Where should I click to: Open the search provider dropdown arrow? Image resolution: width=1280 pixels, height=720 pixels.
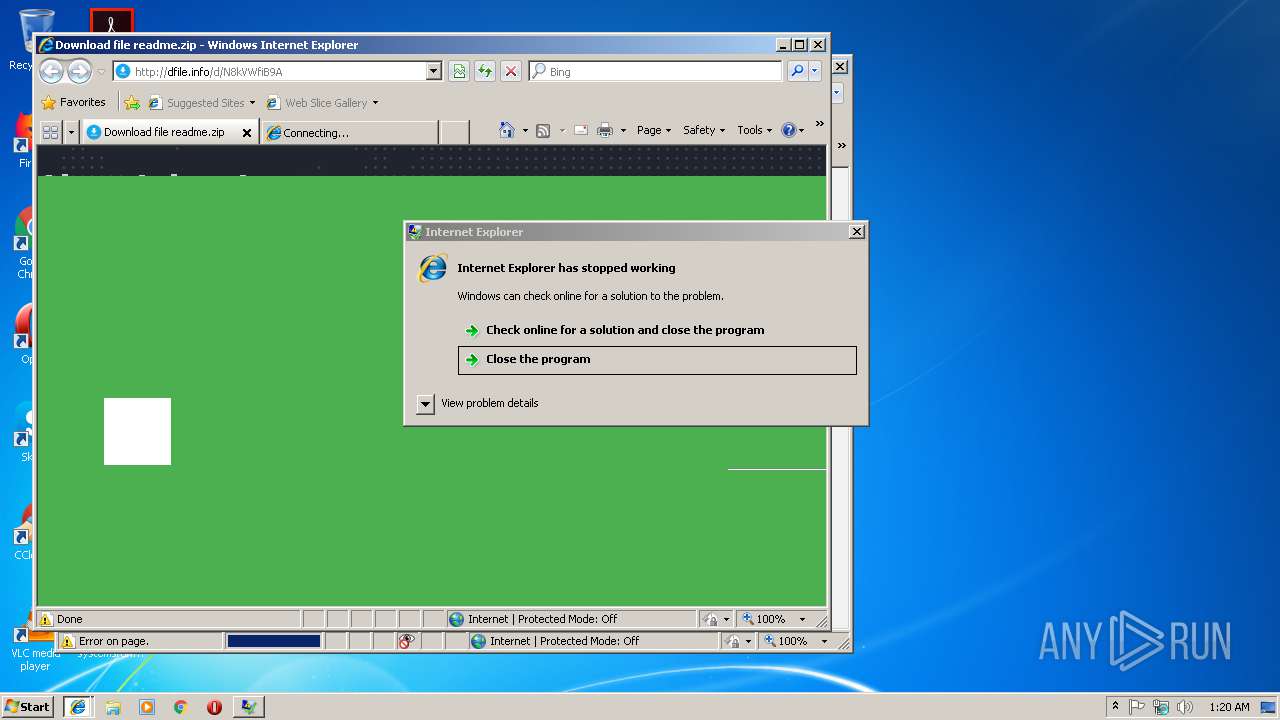815,71
